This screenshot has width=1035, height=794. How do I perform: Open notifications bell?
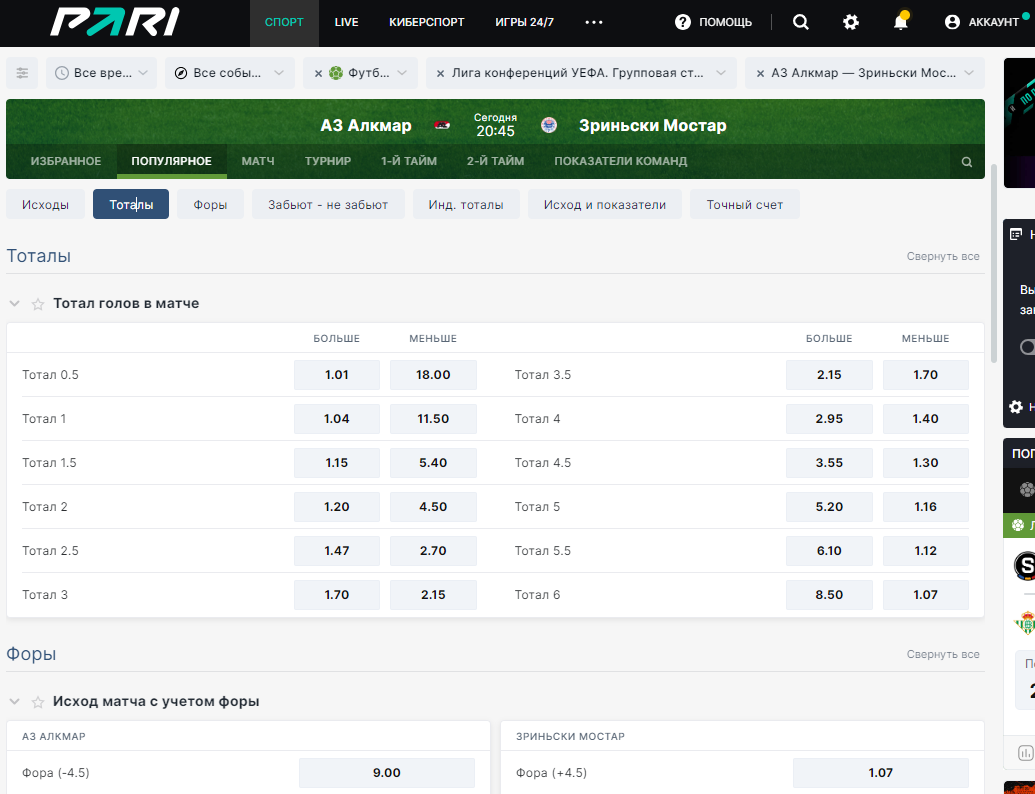click(900, 22)
